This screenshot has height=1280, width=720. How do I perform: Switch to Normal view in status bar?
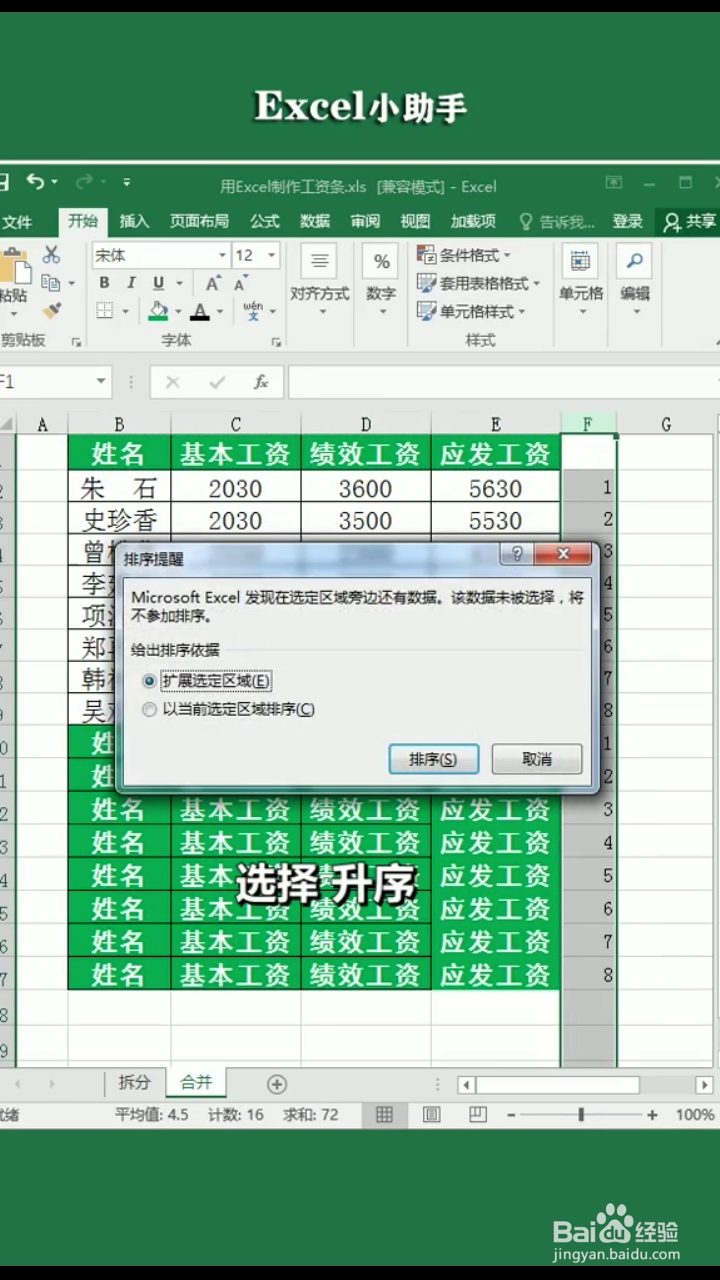(x=384, y=1114)
